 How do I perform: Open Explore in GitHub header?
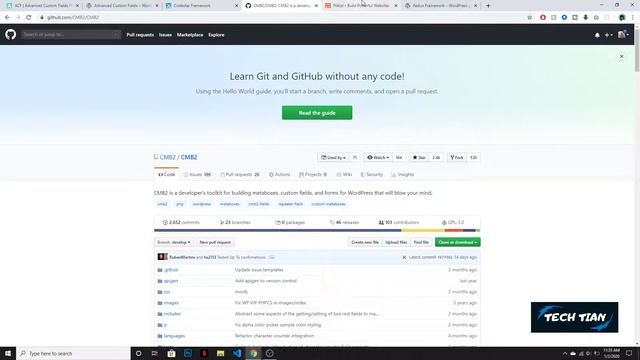pos(216,35)
